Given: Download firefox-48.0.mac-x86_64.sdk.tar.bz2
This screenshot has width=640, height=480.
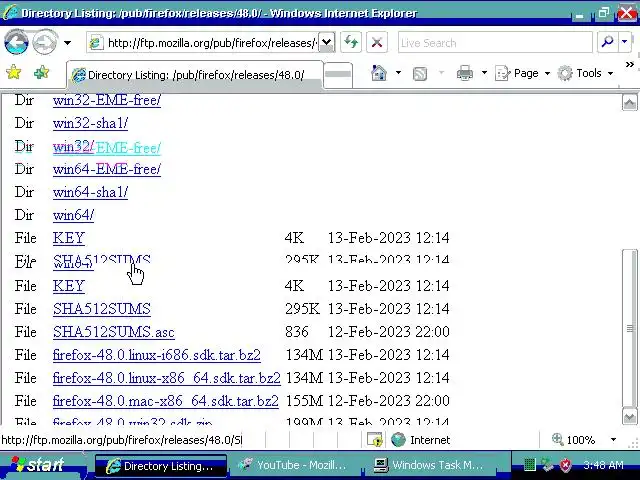Looking at the screenshot, I should pyautogui.click(x=166, y=401).
